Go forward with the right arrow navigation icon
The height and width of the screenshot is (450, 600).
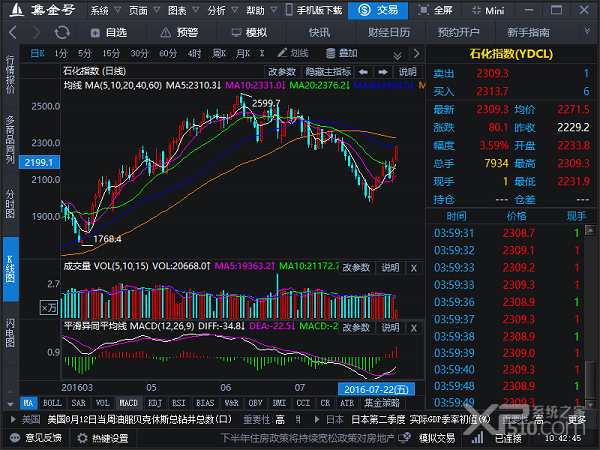[37, 33]
